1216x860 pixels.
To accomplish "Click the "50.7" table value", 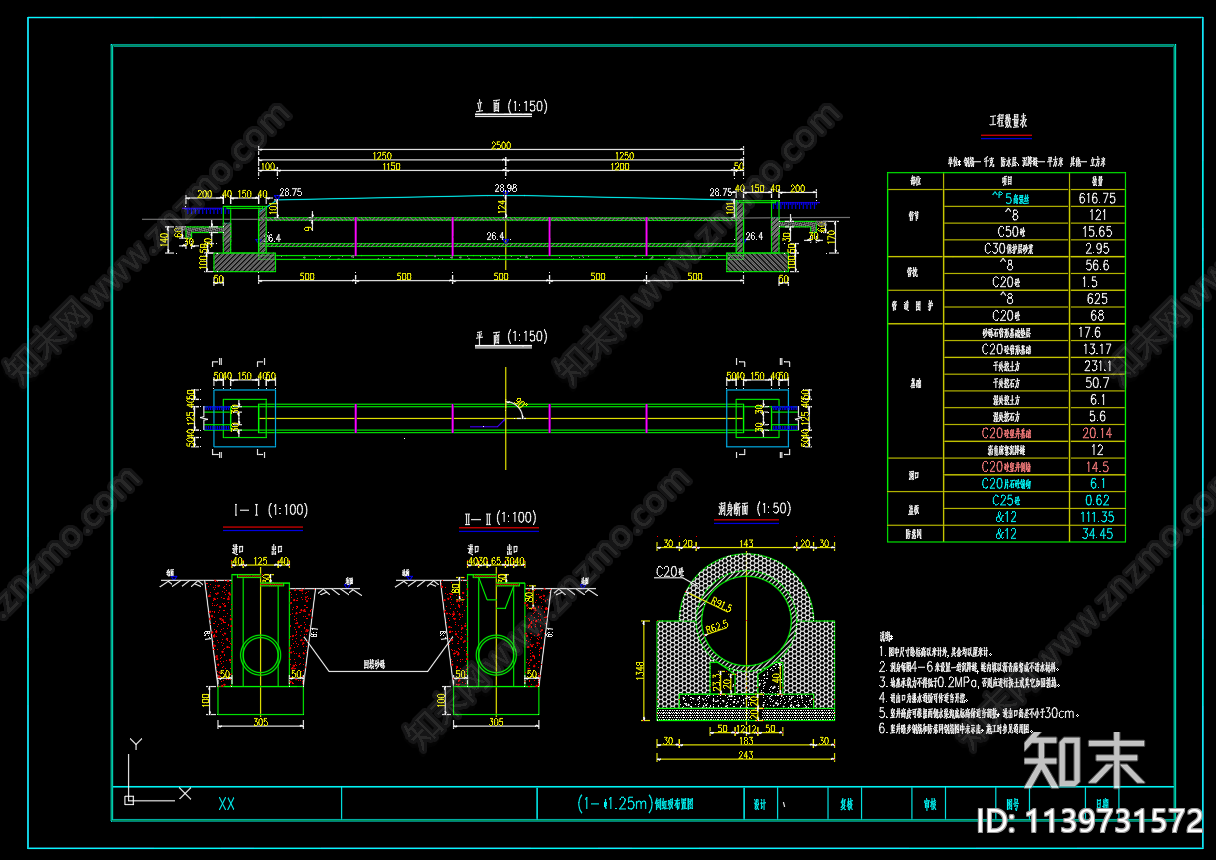I will (1097, 383).
